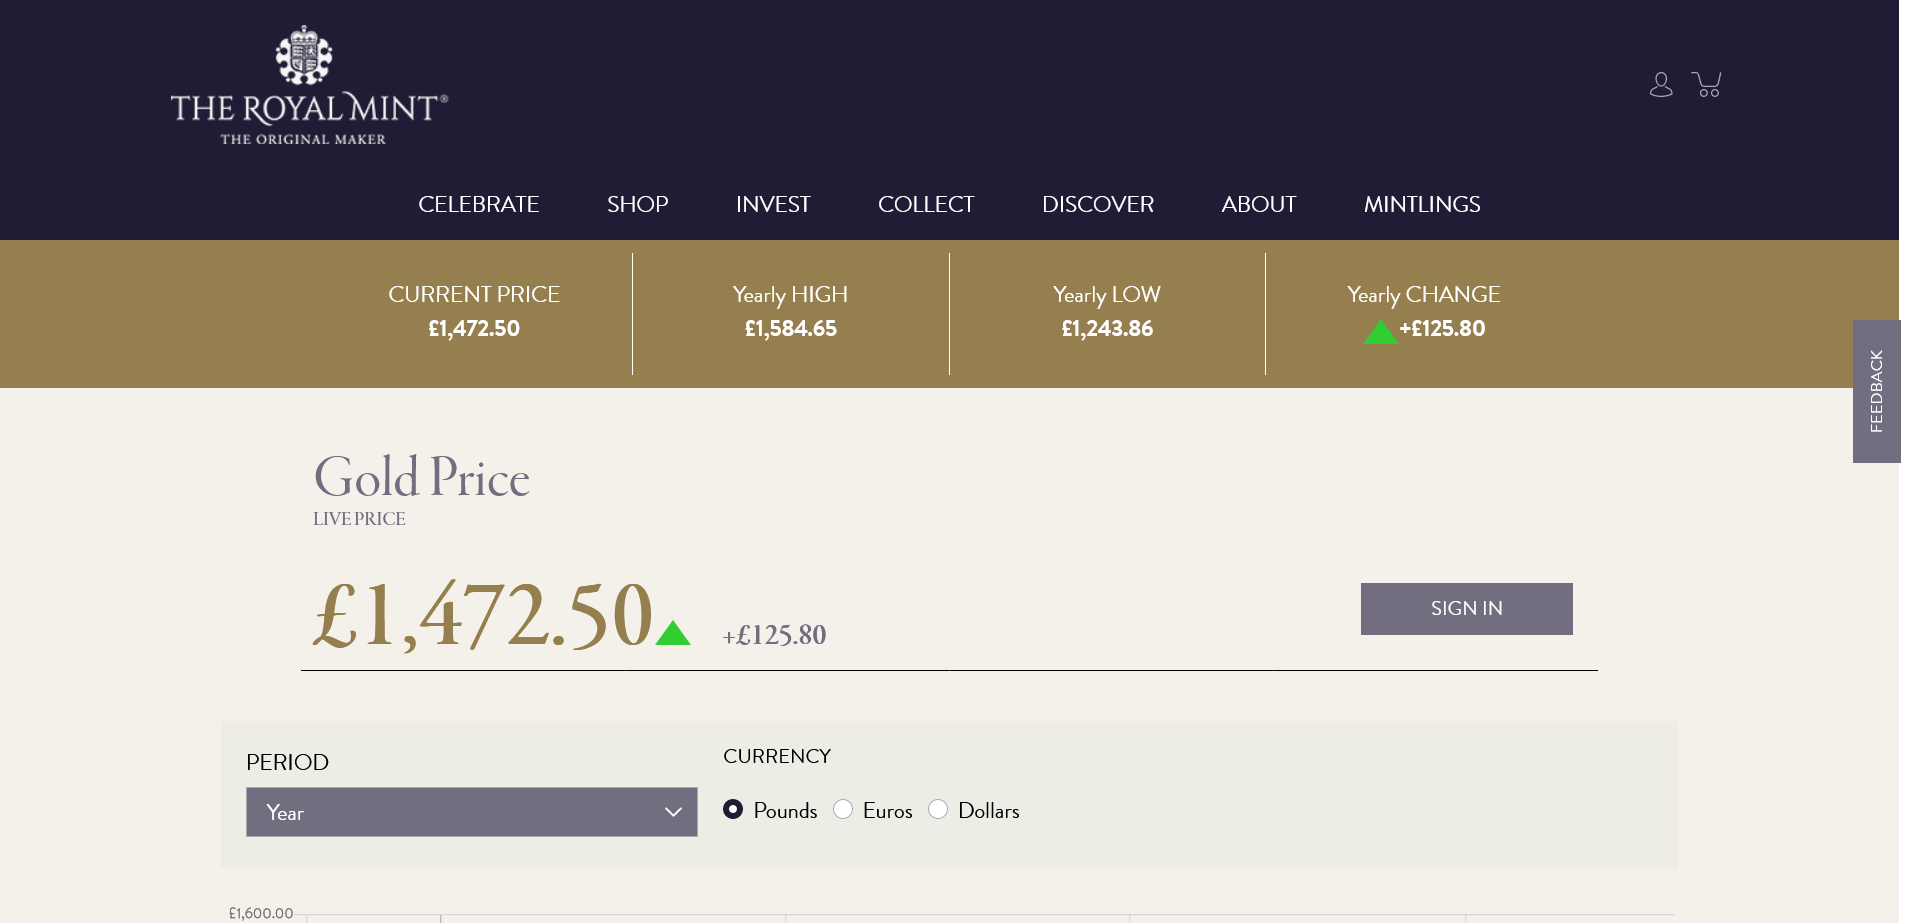Viewport: 1920px width, 923px height.
Task: Open the Celebrate menu
Action: [478, 204]
